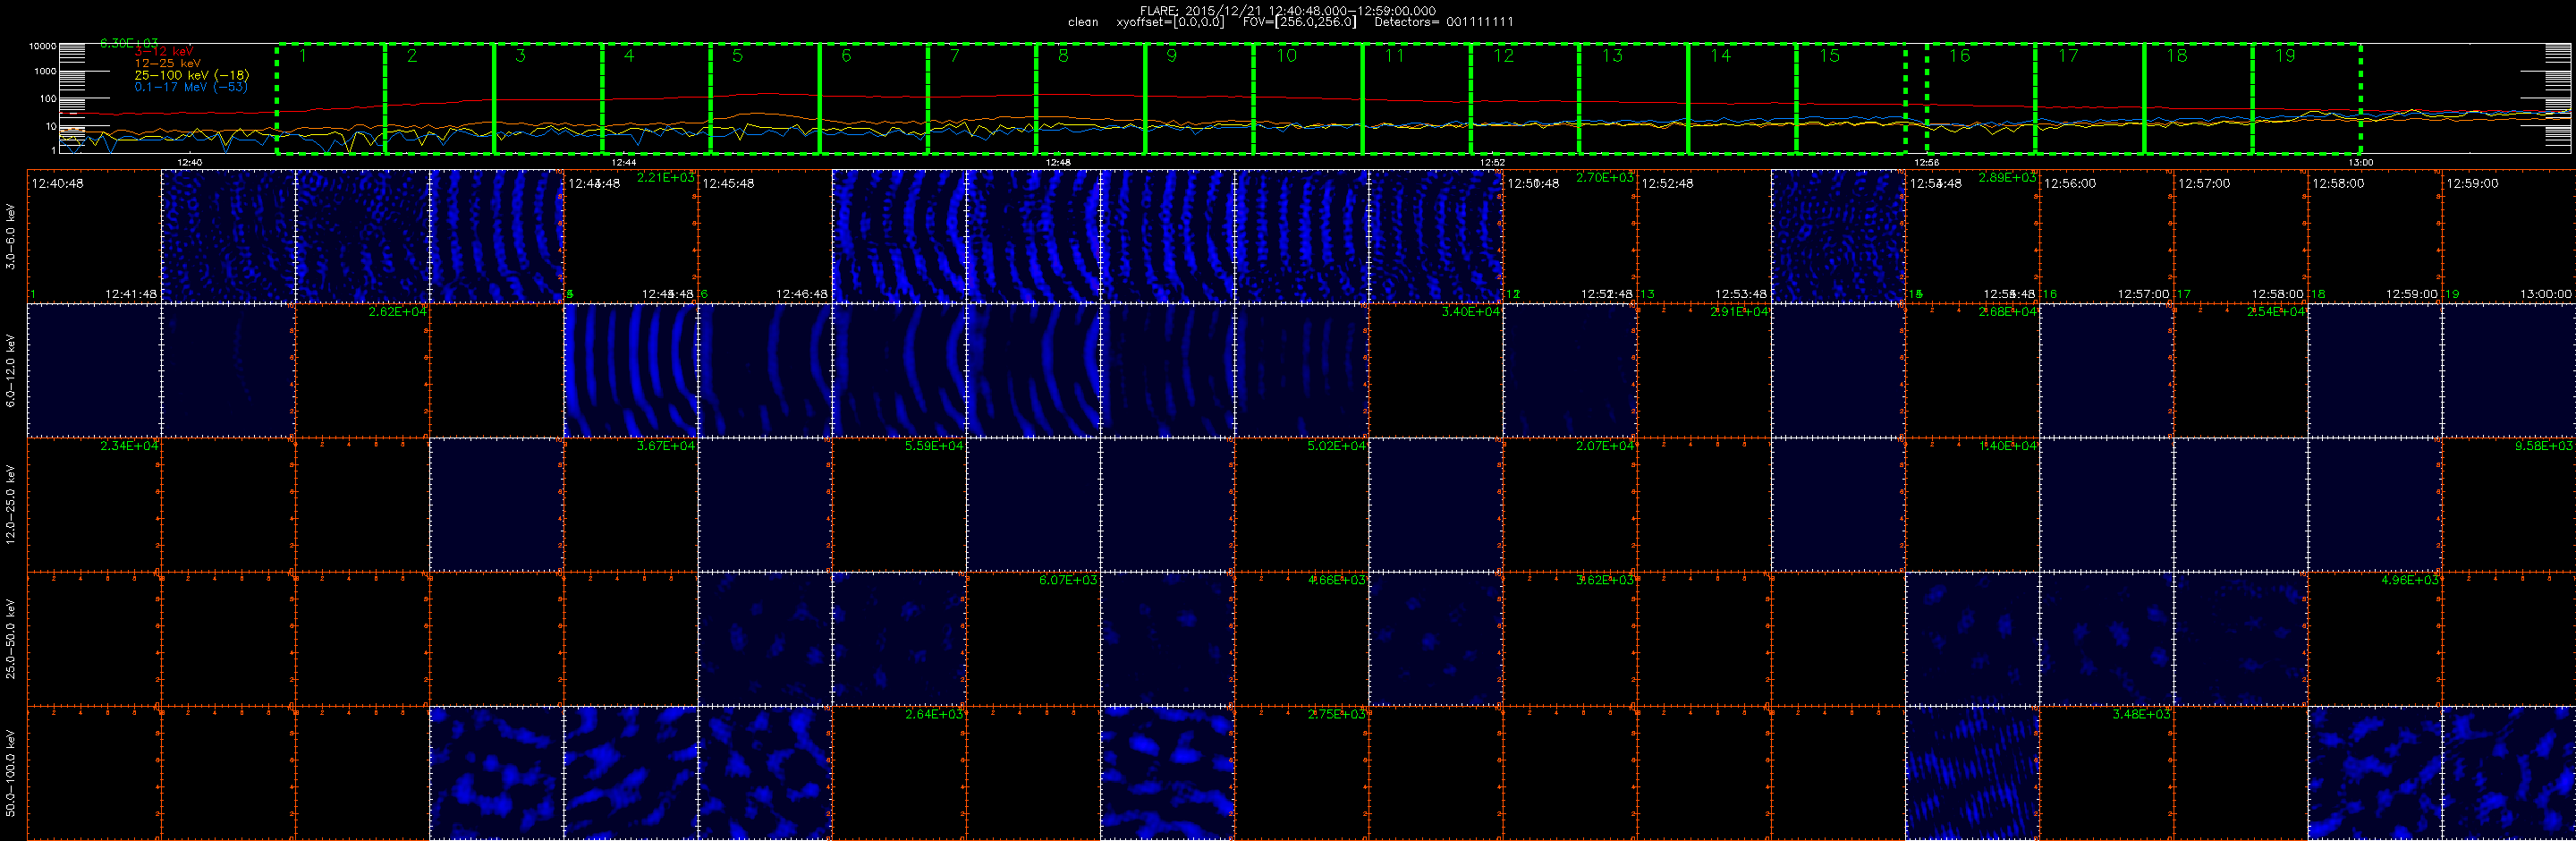2576x841 pixels.
Task: Click the 12:56:00 start time label
Action: pyautogui.click(x=2070, y=184)
